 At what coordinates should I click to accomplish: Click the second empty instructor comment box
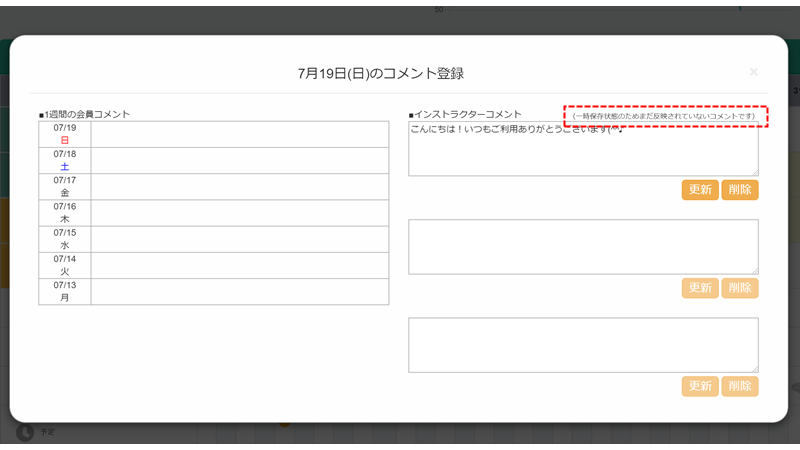click(x=583, y=247)
